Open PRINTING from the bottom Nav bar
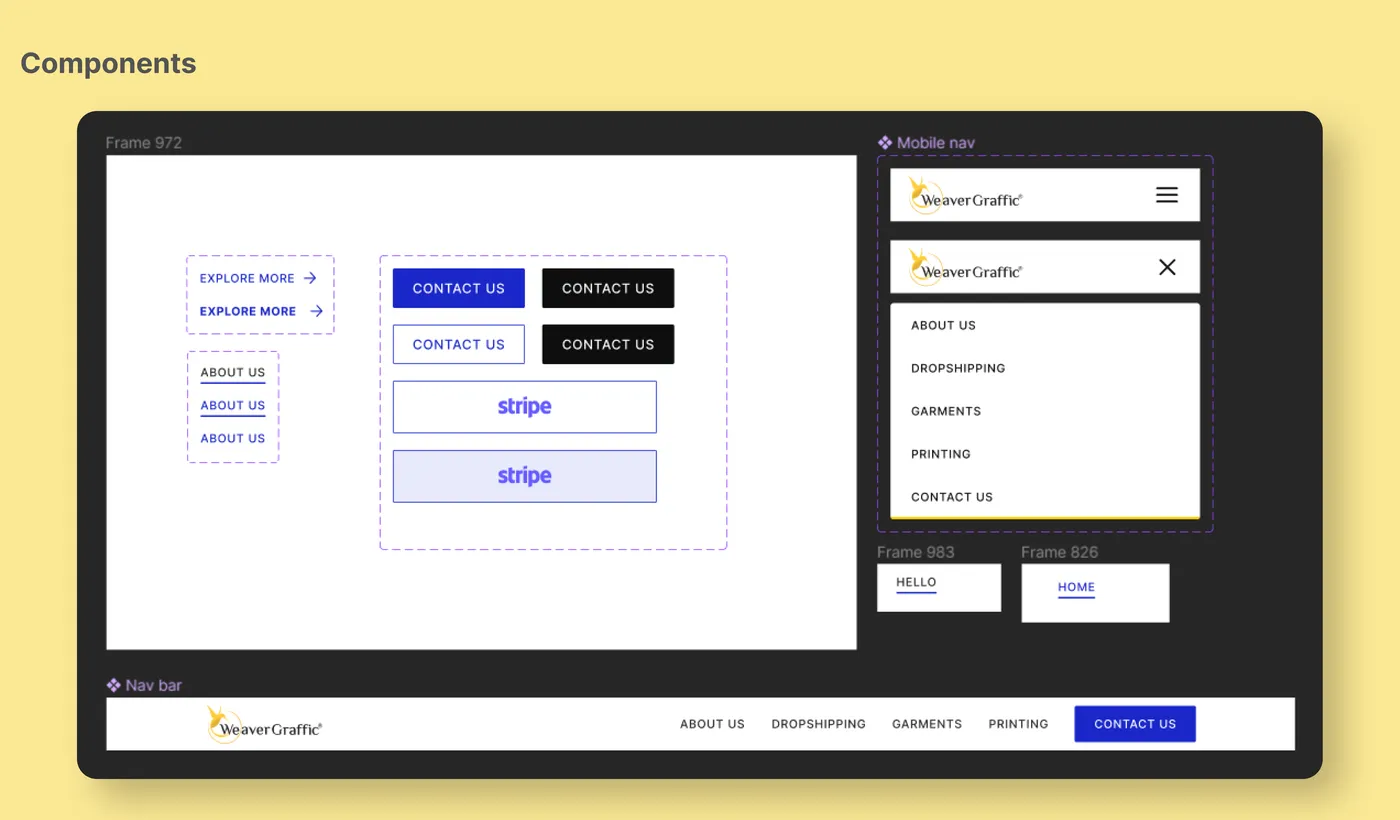The height and width of the screenshot is (820, 1400). click(1017, 724)
